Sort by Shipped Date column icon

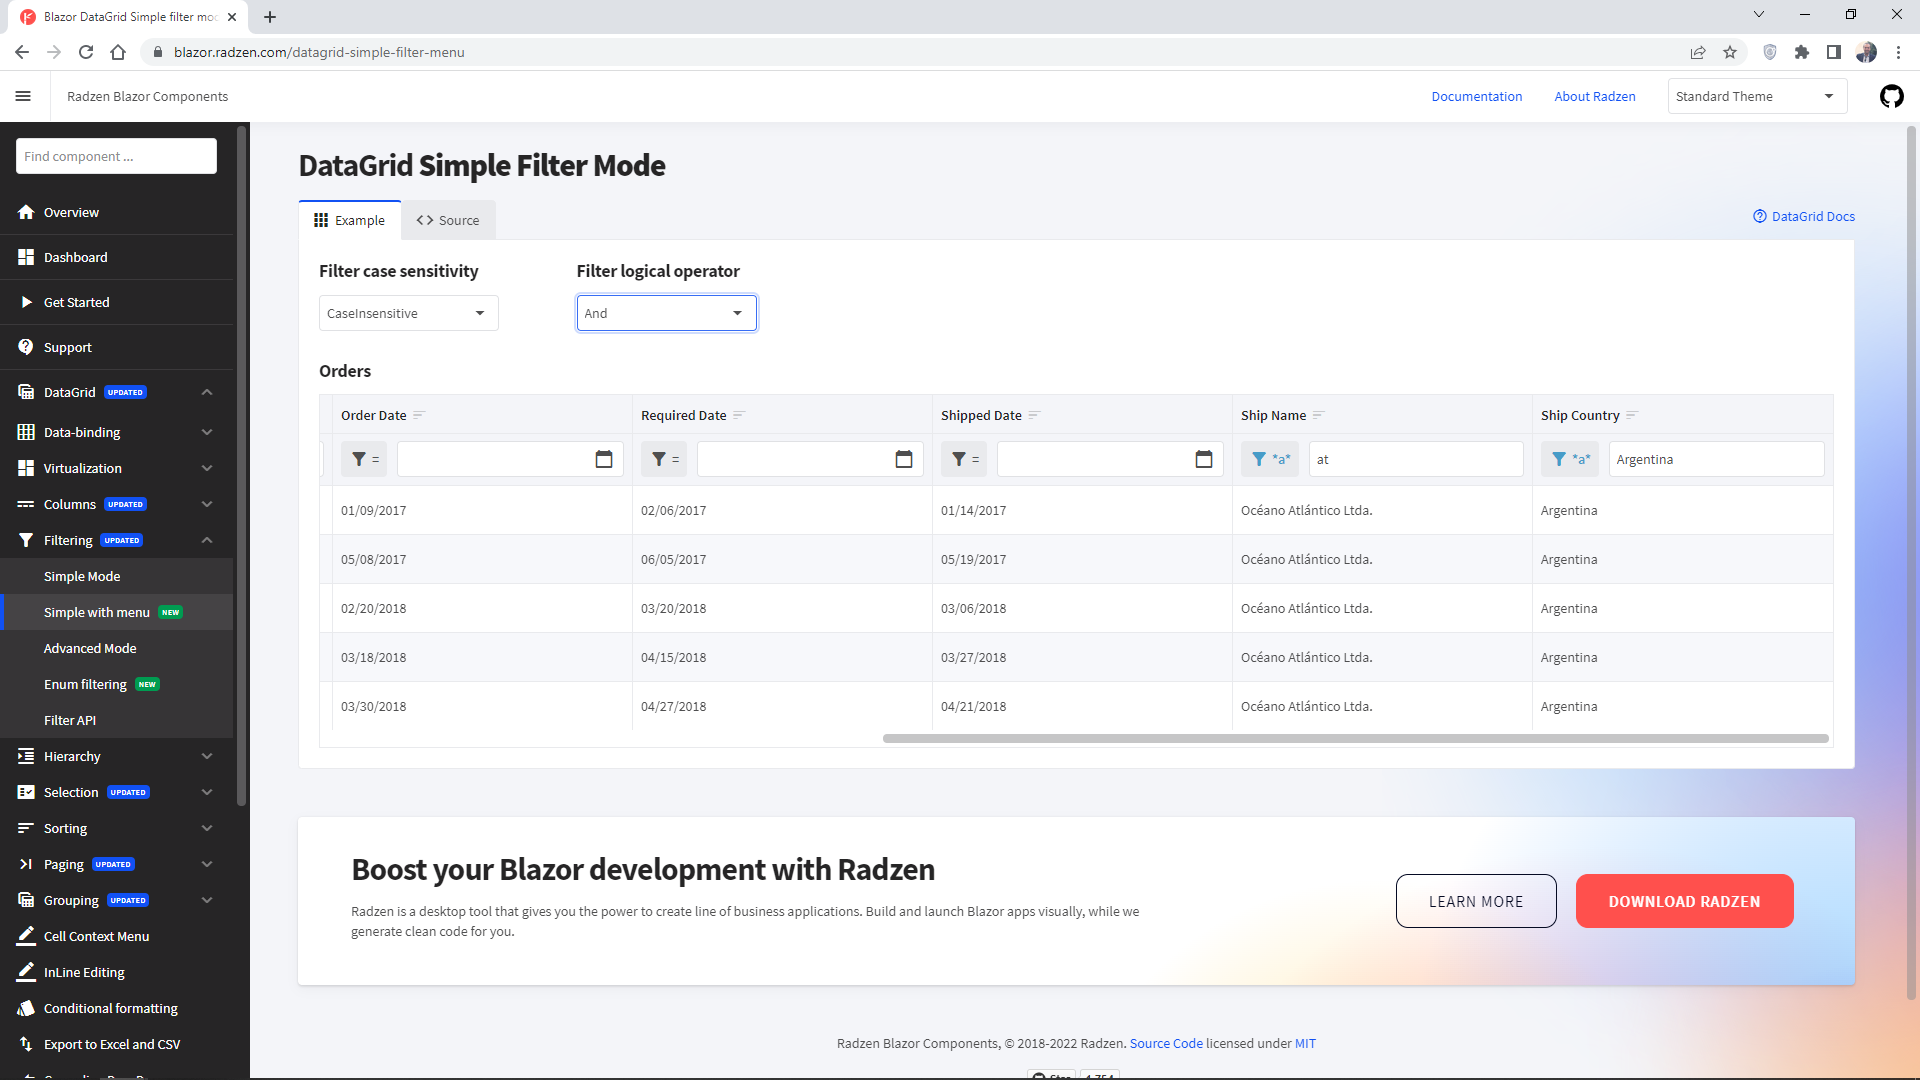coord(1034,415)
